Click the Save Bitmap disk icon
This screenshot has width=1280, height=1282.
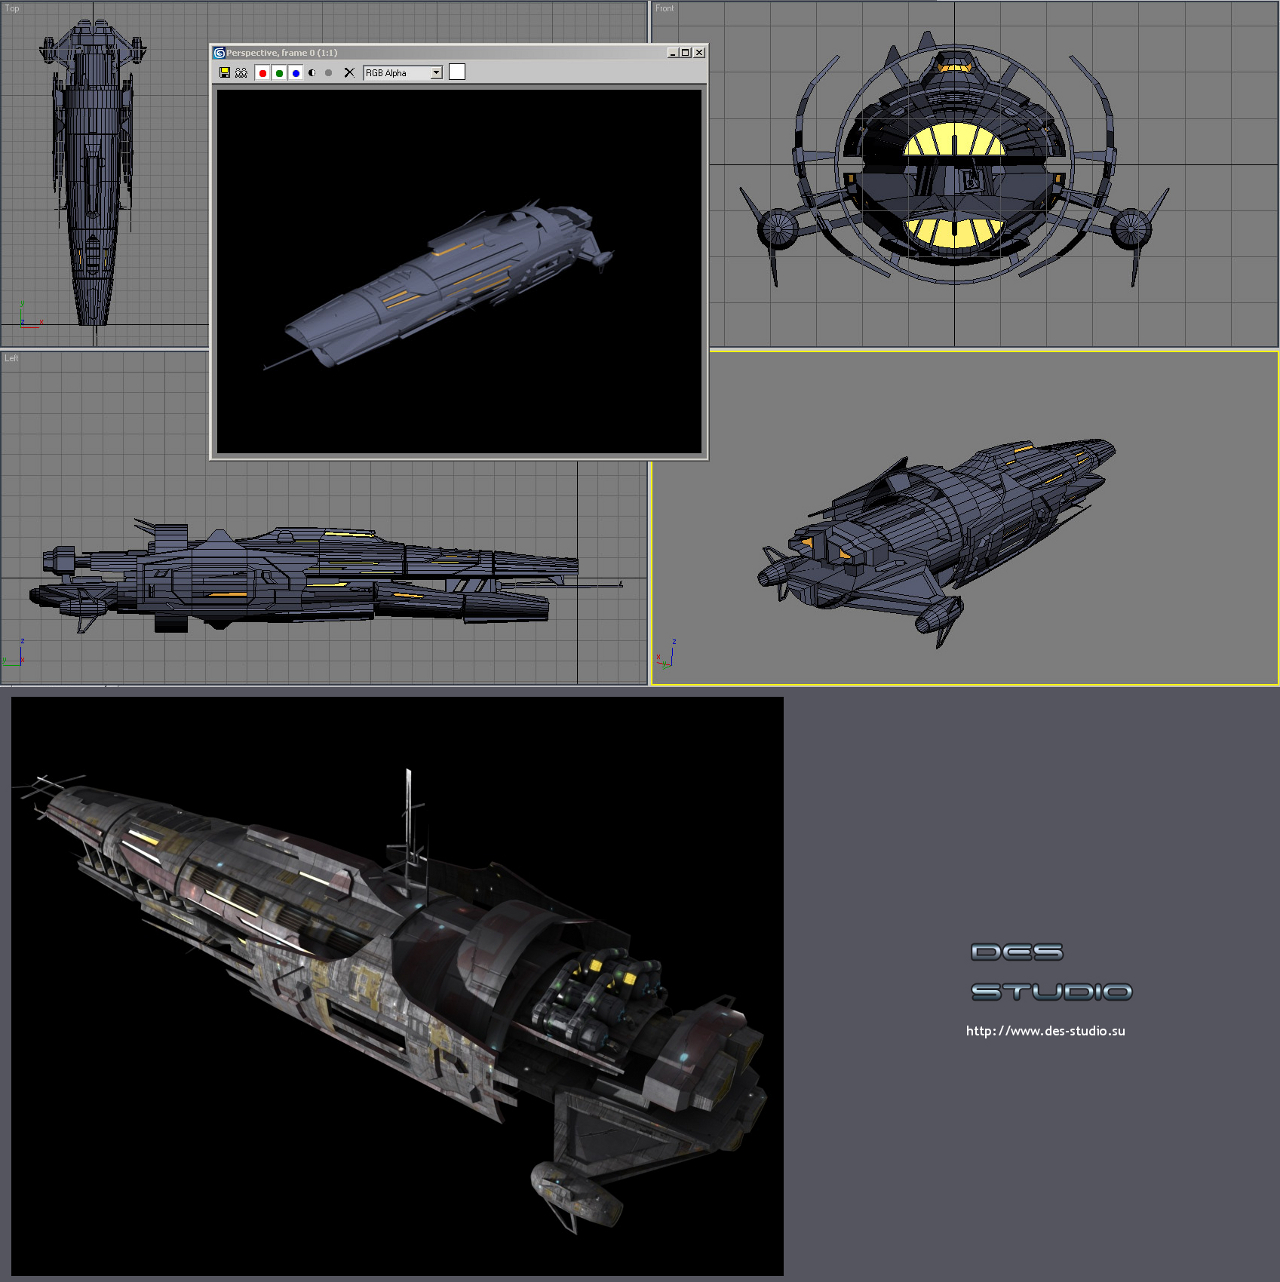pos(225,73)
